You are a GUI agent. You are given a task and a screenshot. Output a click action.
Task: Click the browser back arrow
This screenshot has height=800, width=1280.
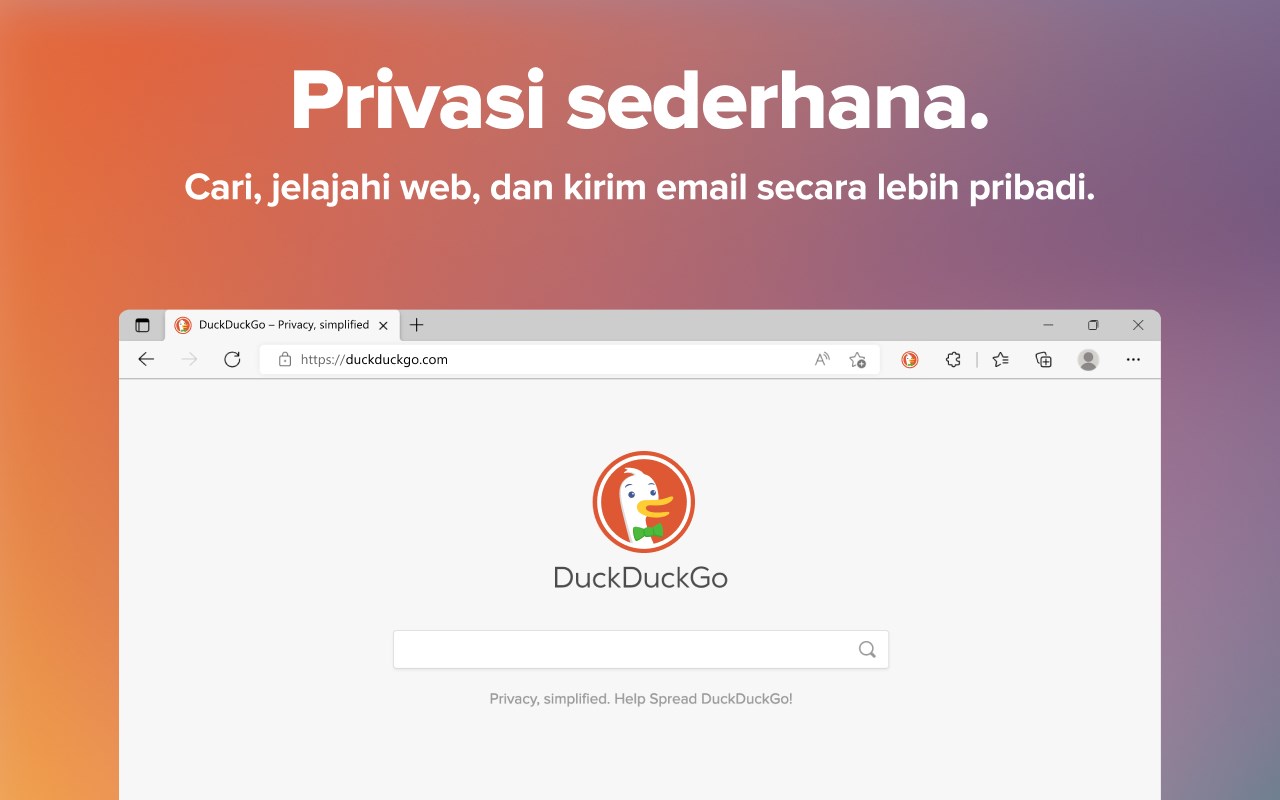(x=146, y=359)
